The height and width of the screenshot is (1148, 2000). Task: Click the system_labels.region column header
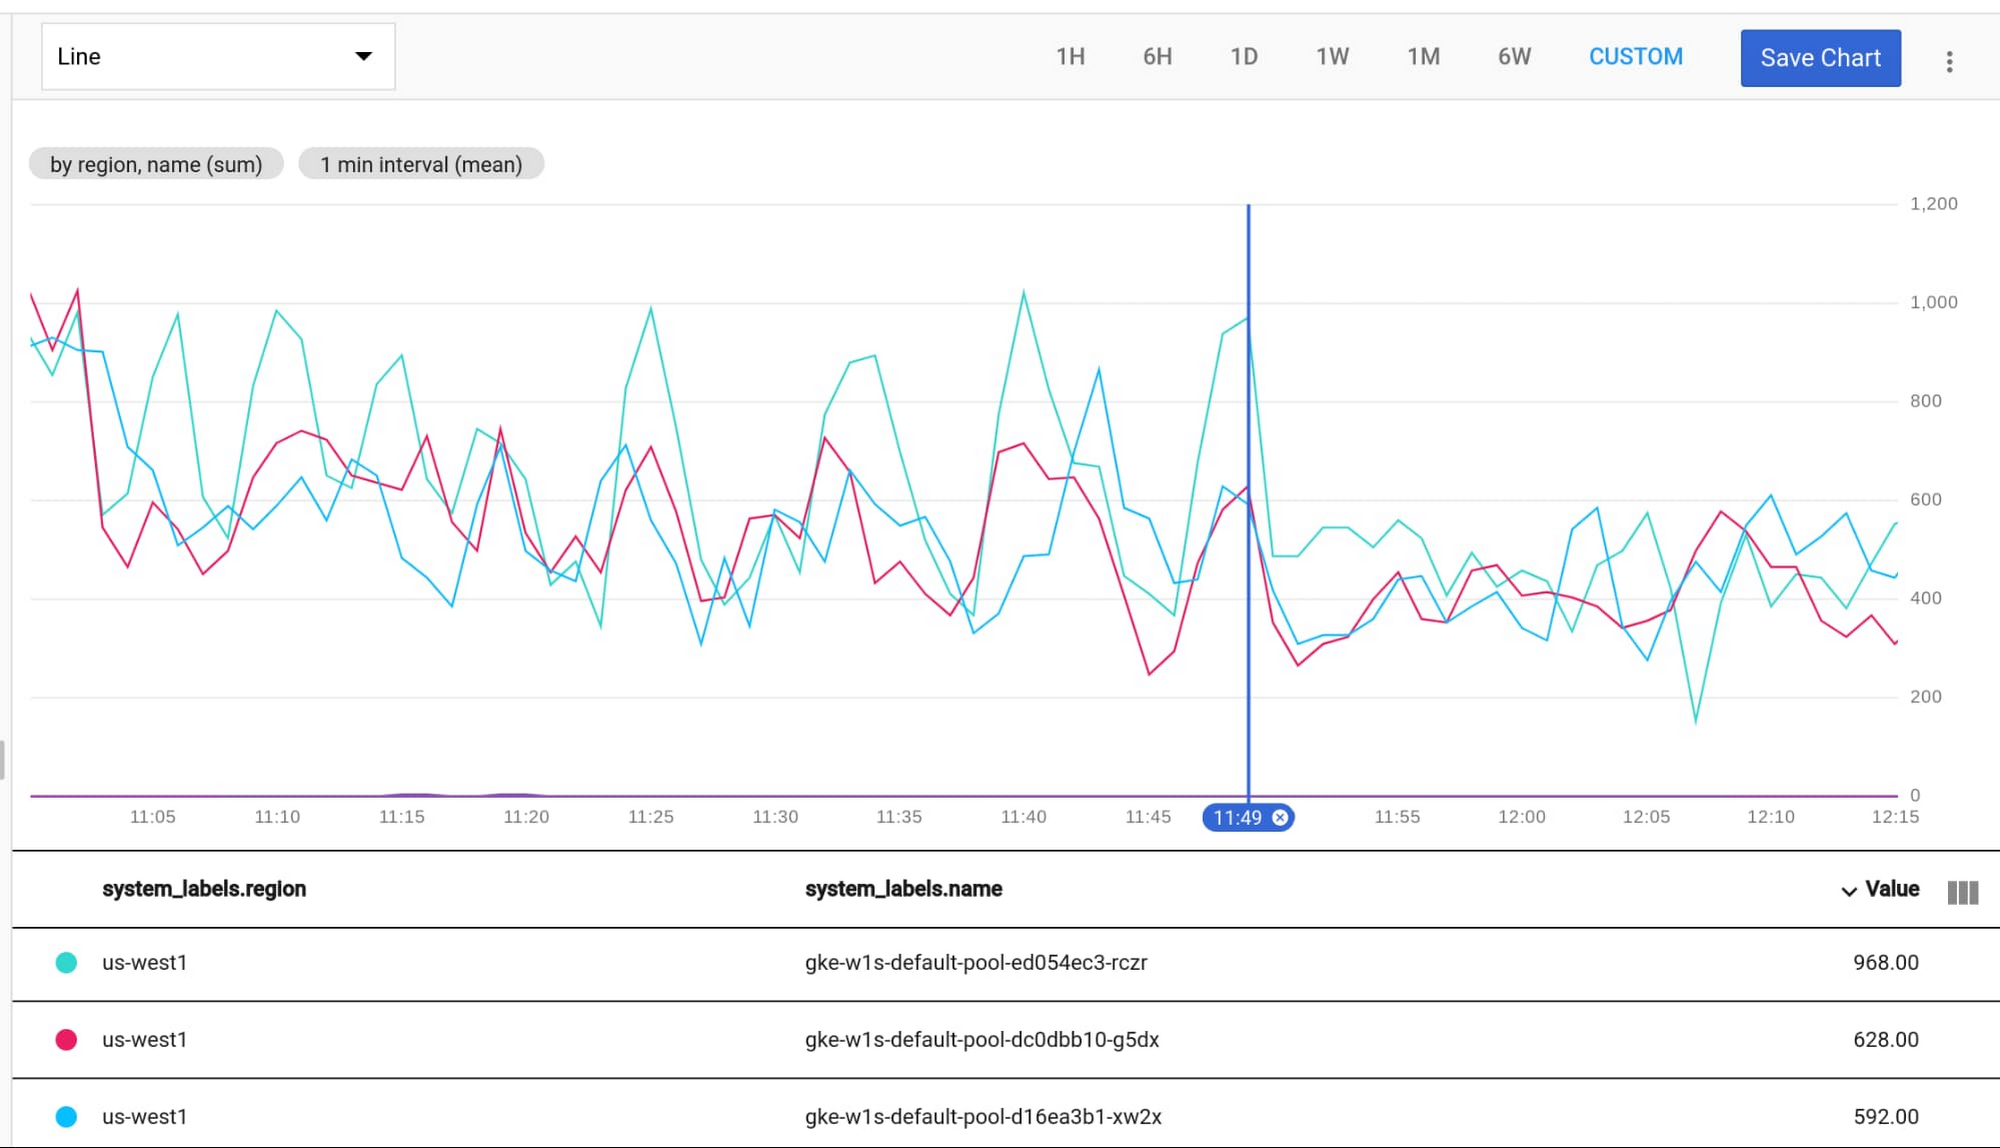click(204, 889)
